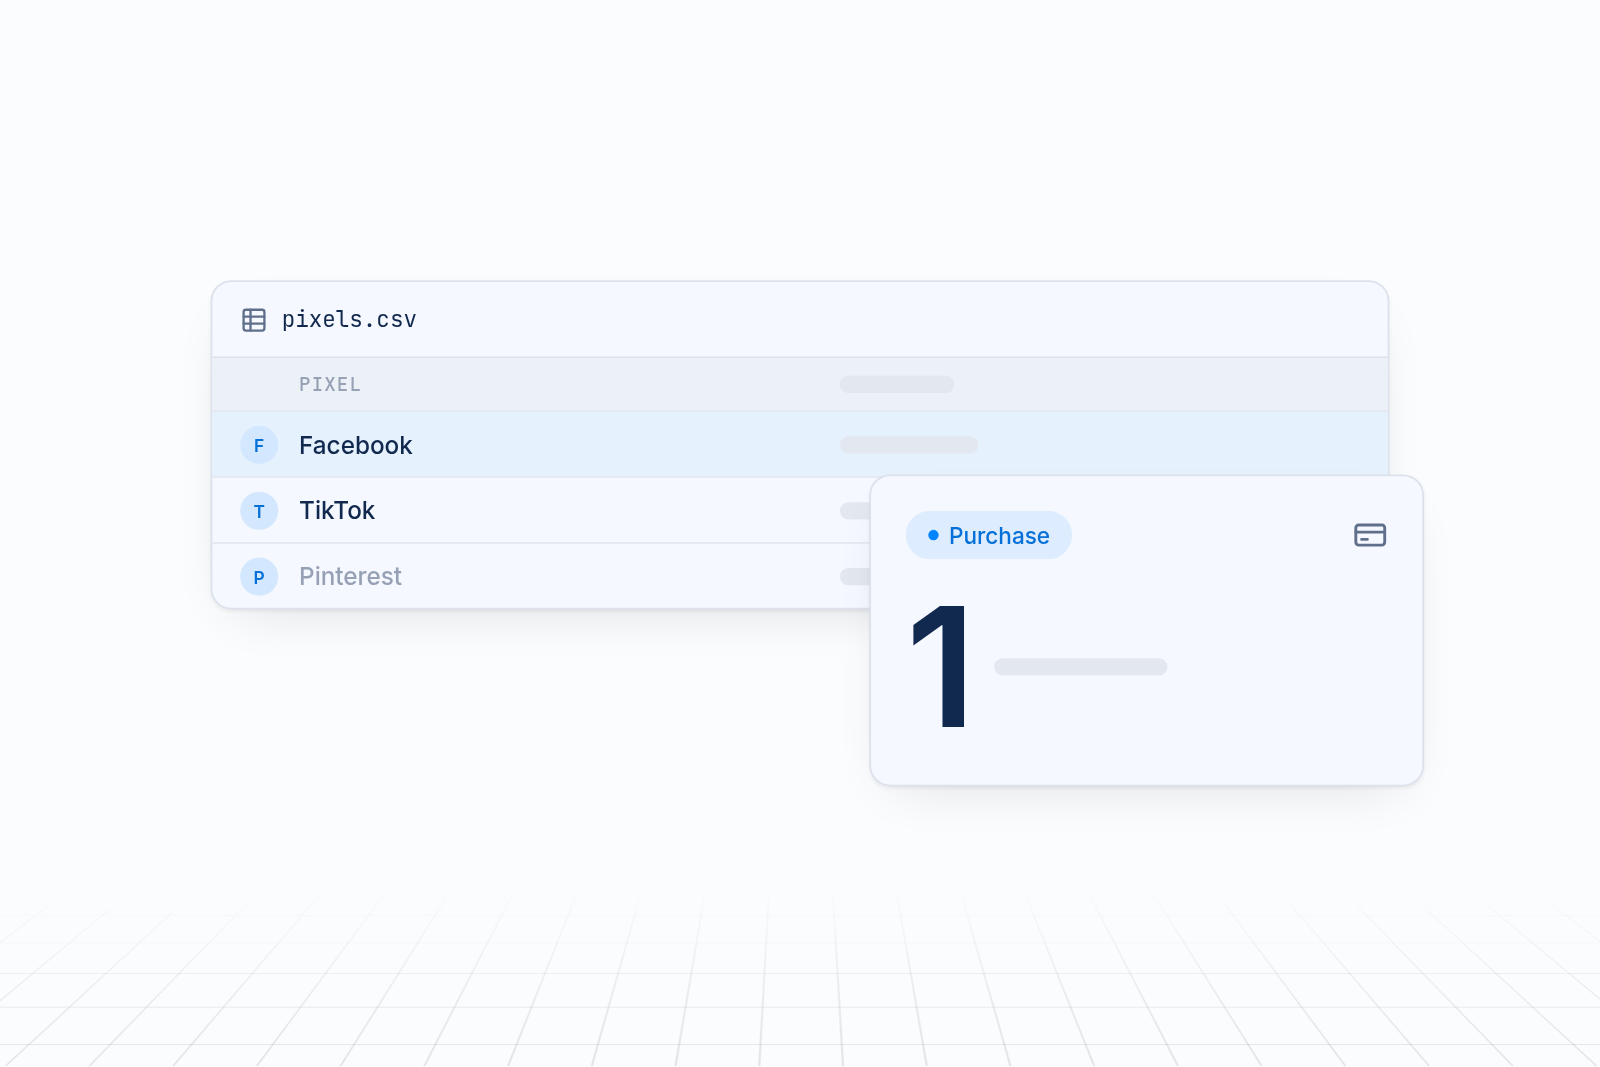Viewport: 1600px width, 1067px height.
Task: Click the Purchase event tag
Action: pos(989,535)
